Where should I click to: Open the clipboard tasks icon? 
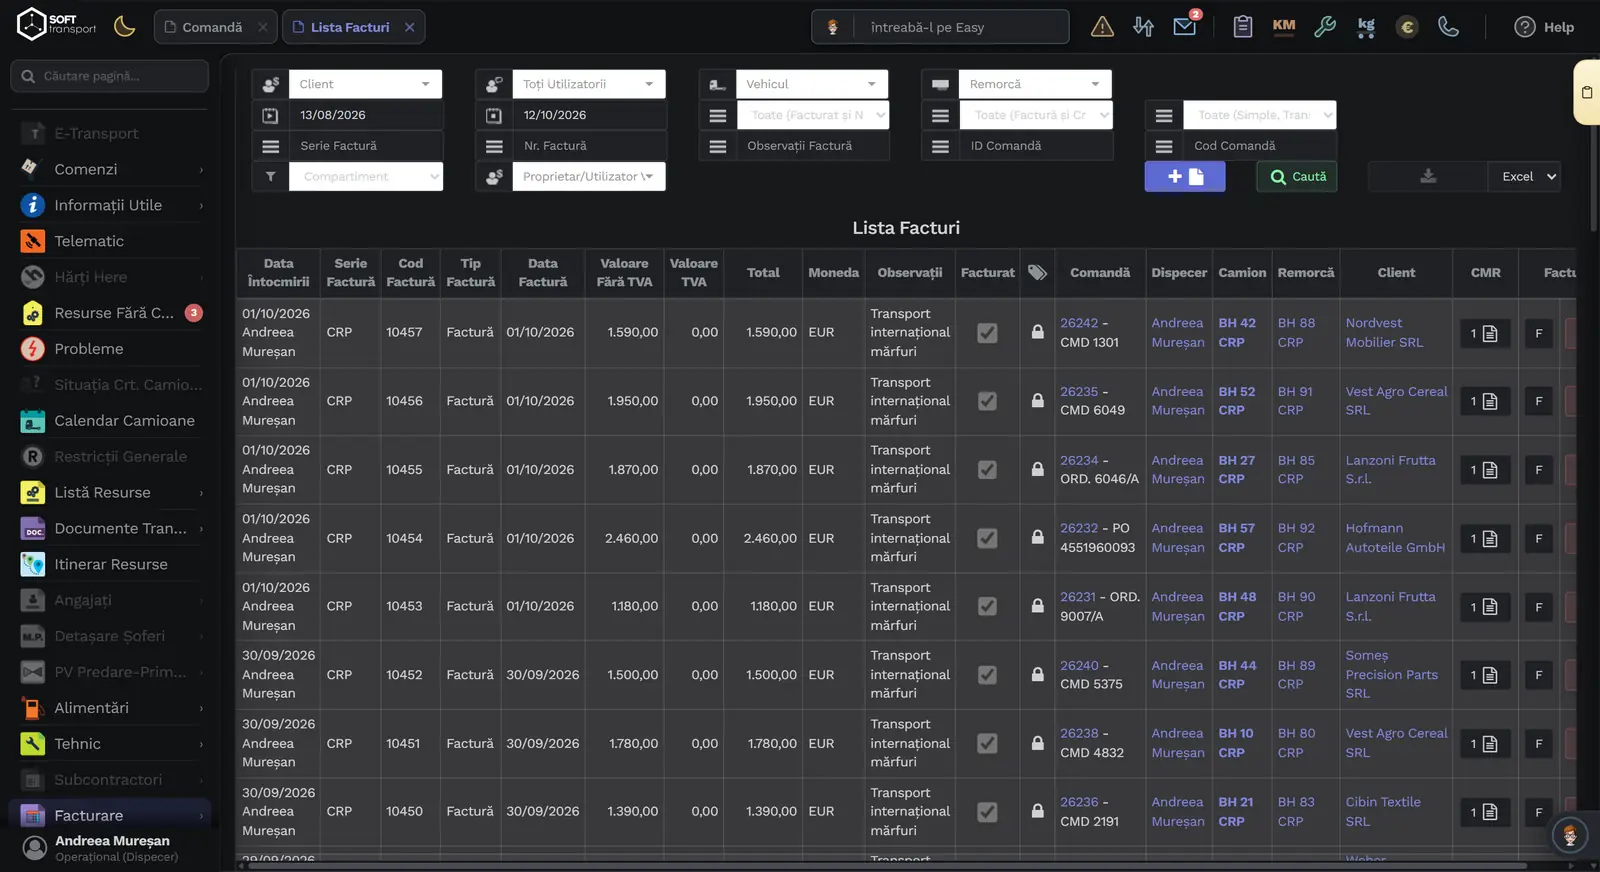coord(1243,27)
